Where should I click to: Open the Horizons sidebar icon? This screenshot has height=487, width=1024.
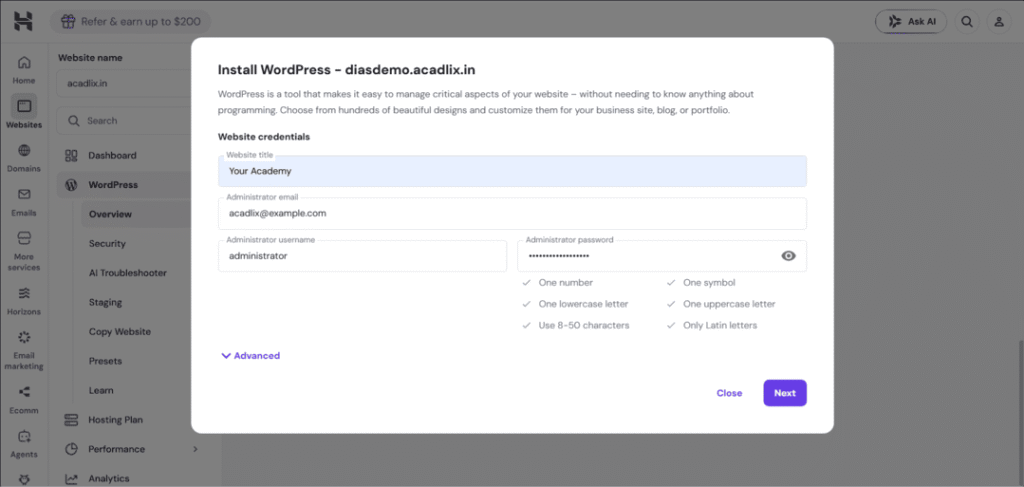click(x=24, y=292)
